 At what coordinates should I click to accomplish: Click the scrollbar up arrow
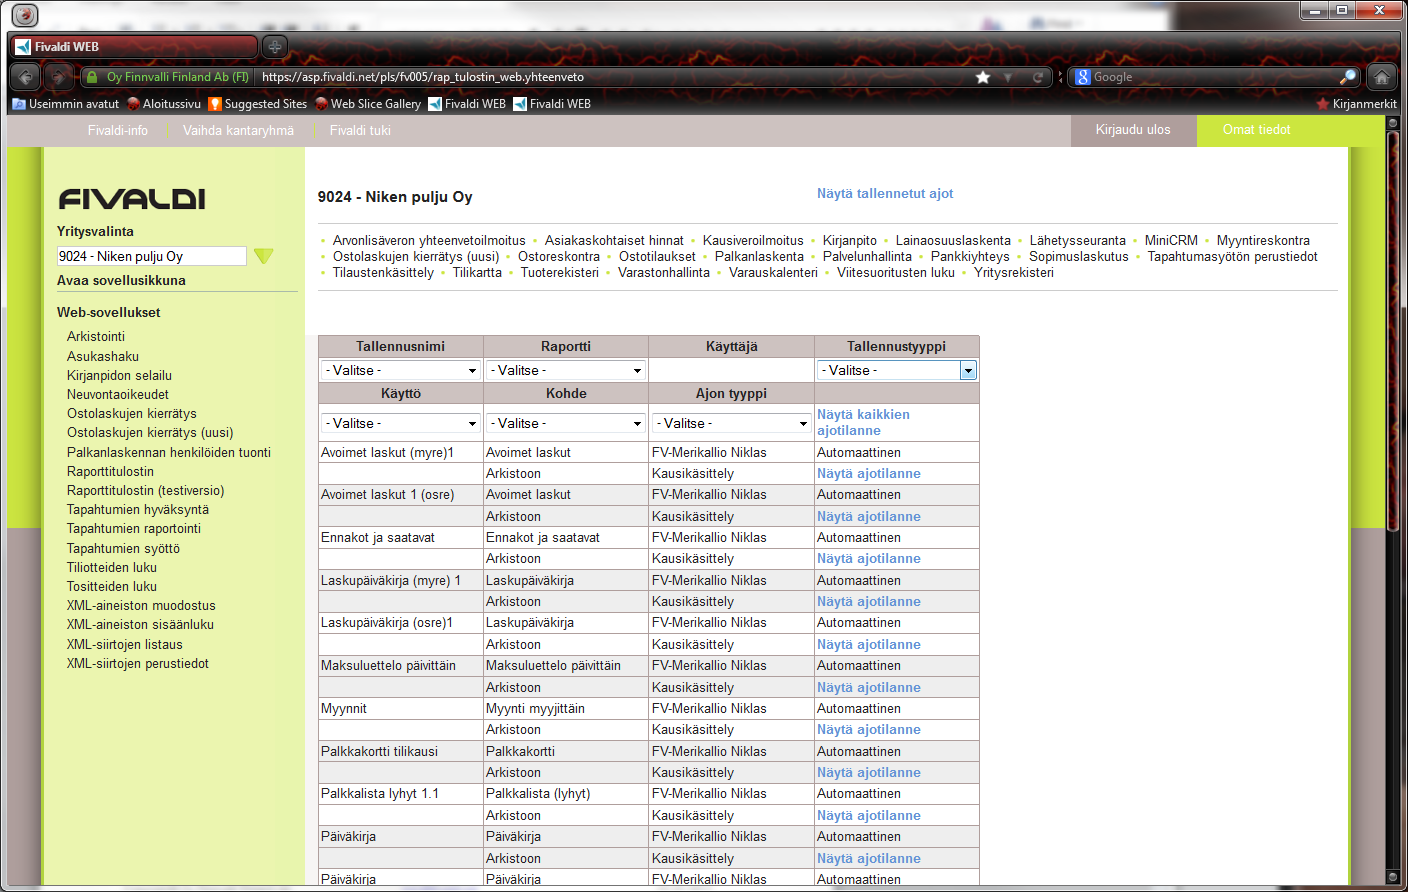point(1392,123)
